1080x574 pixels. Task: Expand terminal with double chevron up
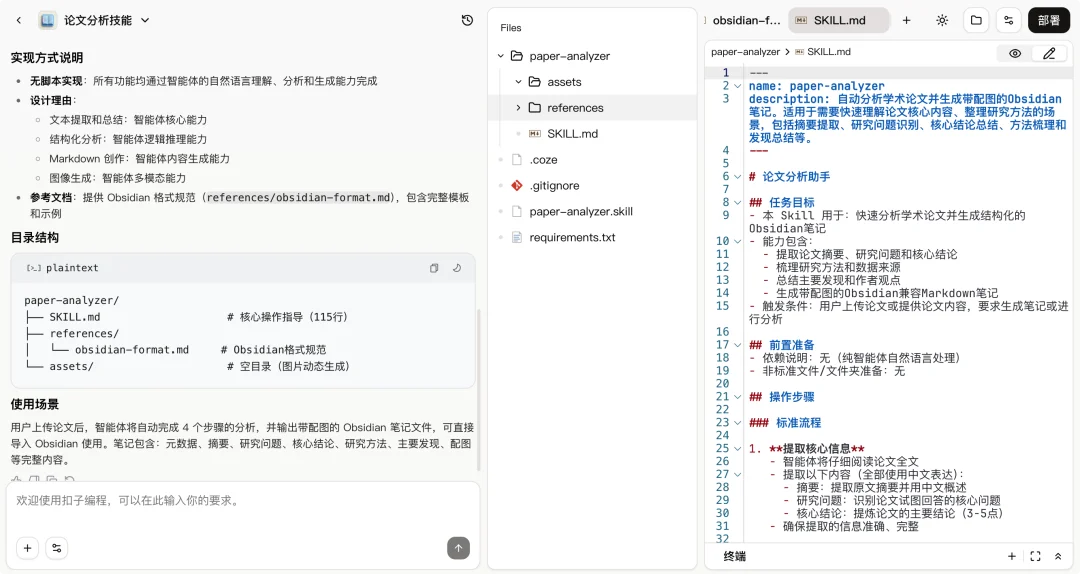point(1058,556)
